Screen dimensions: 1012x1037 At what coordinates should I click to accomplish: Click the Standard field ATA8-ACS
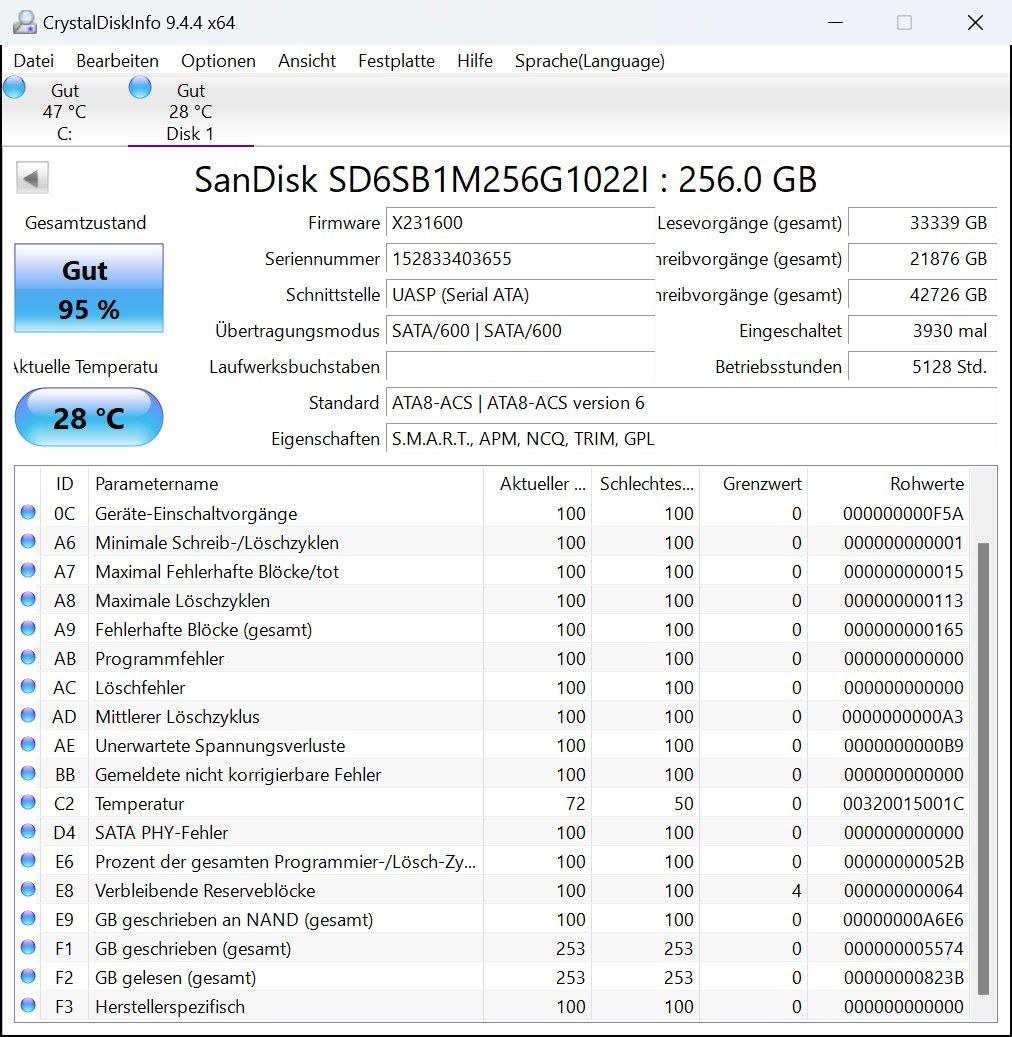(x=691, y=403)
